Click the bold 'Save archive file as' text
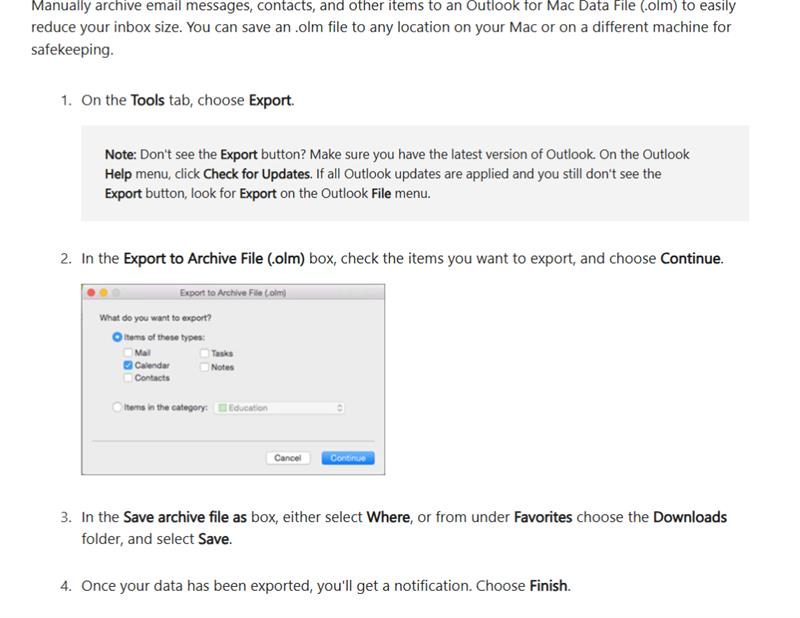 pyautogui.click(x=185, y=517)
